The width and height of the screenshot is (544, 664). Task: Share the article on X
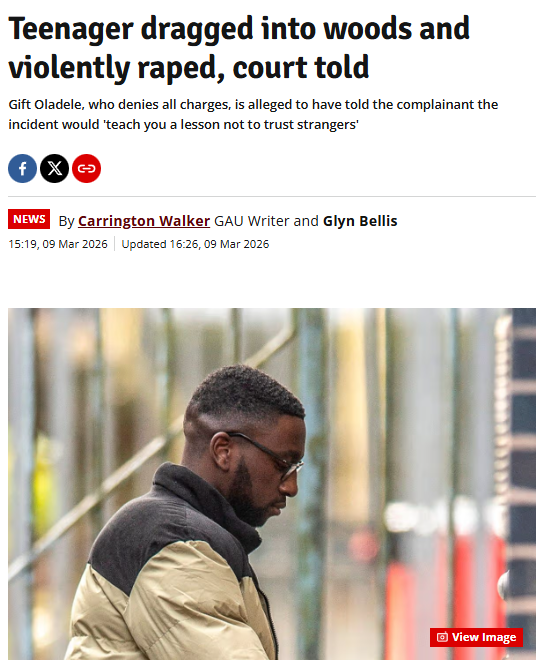(x=55, y=169)
